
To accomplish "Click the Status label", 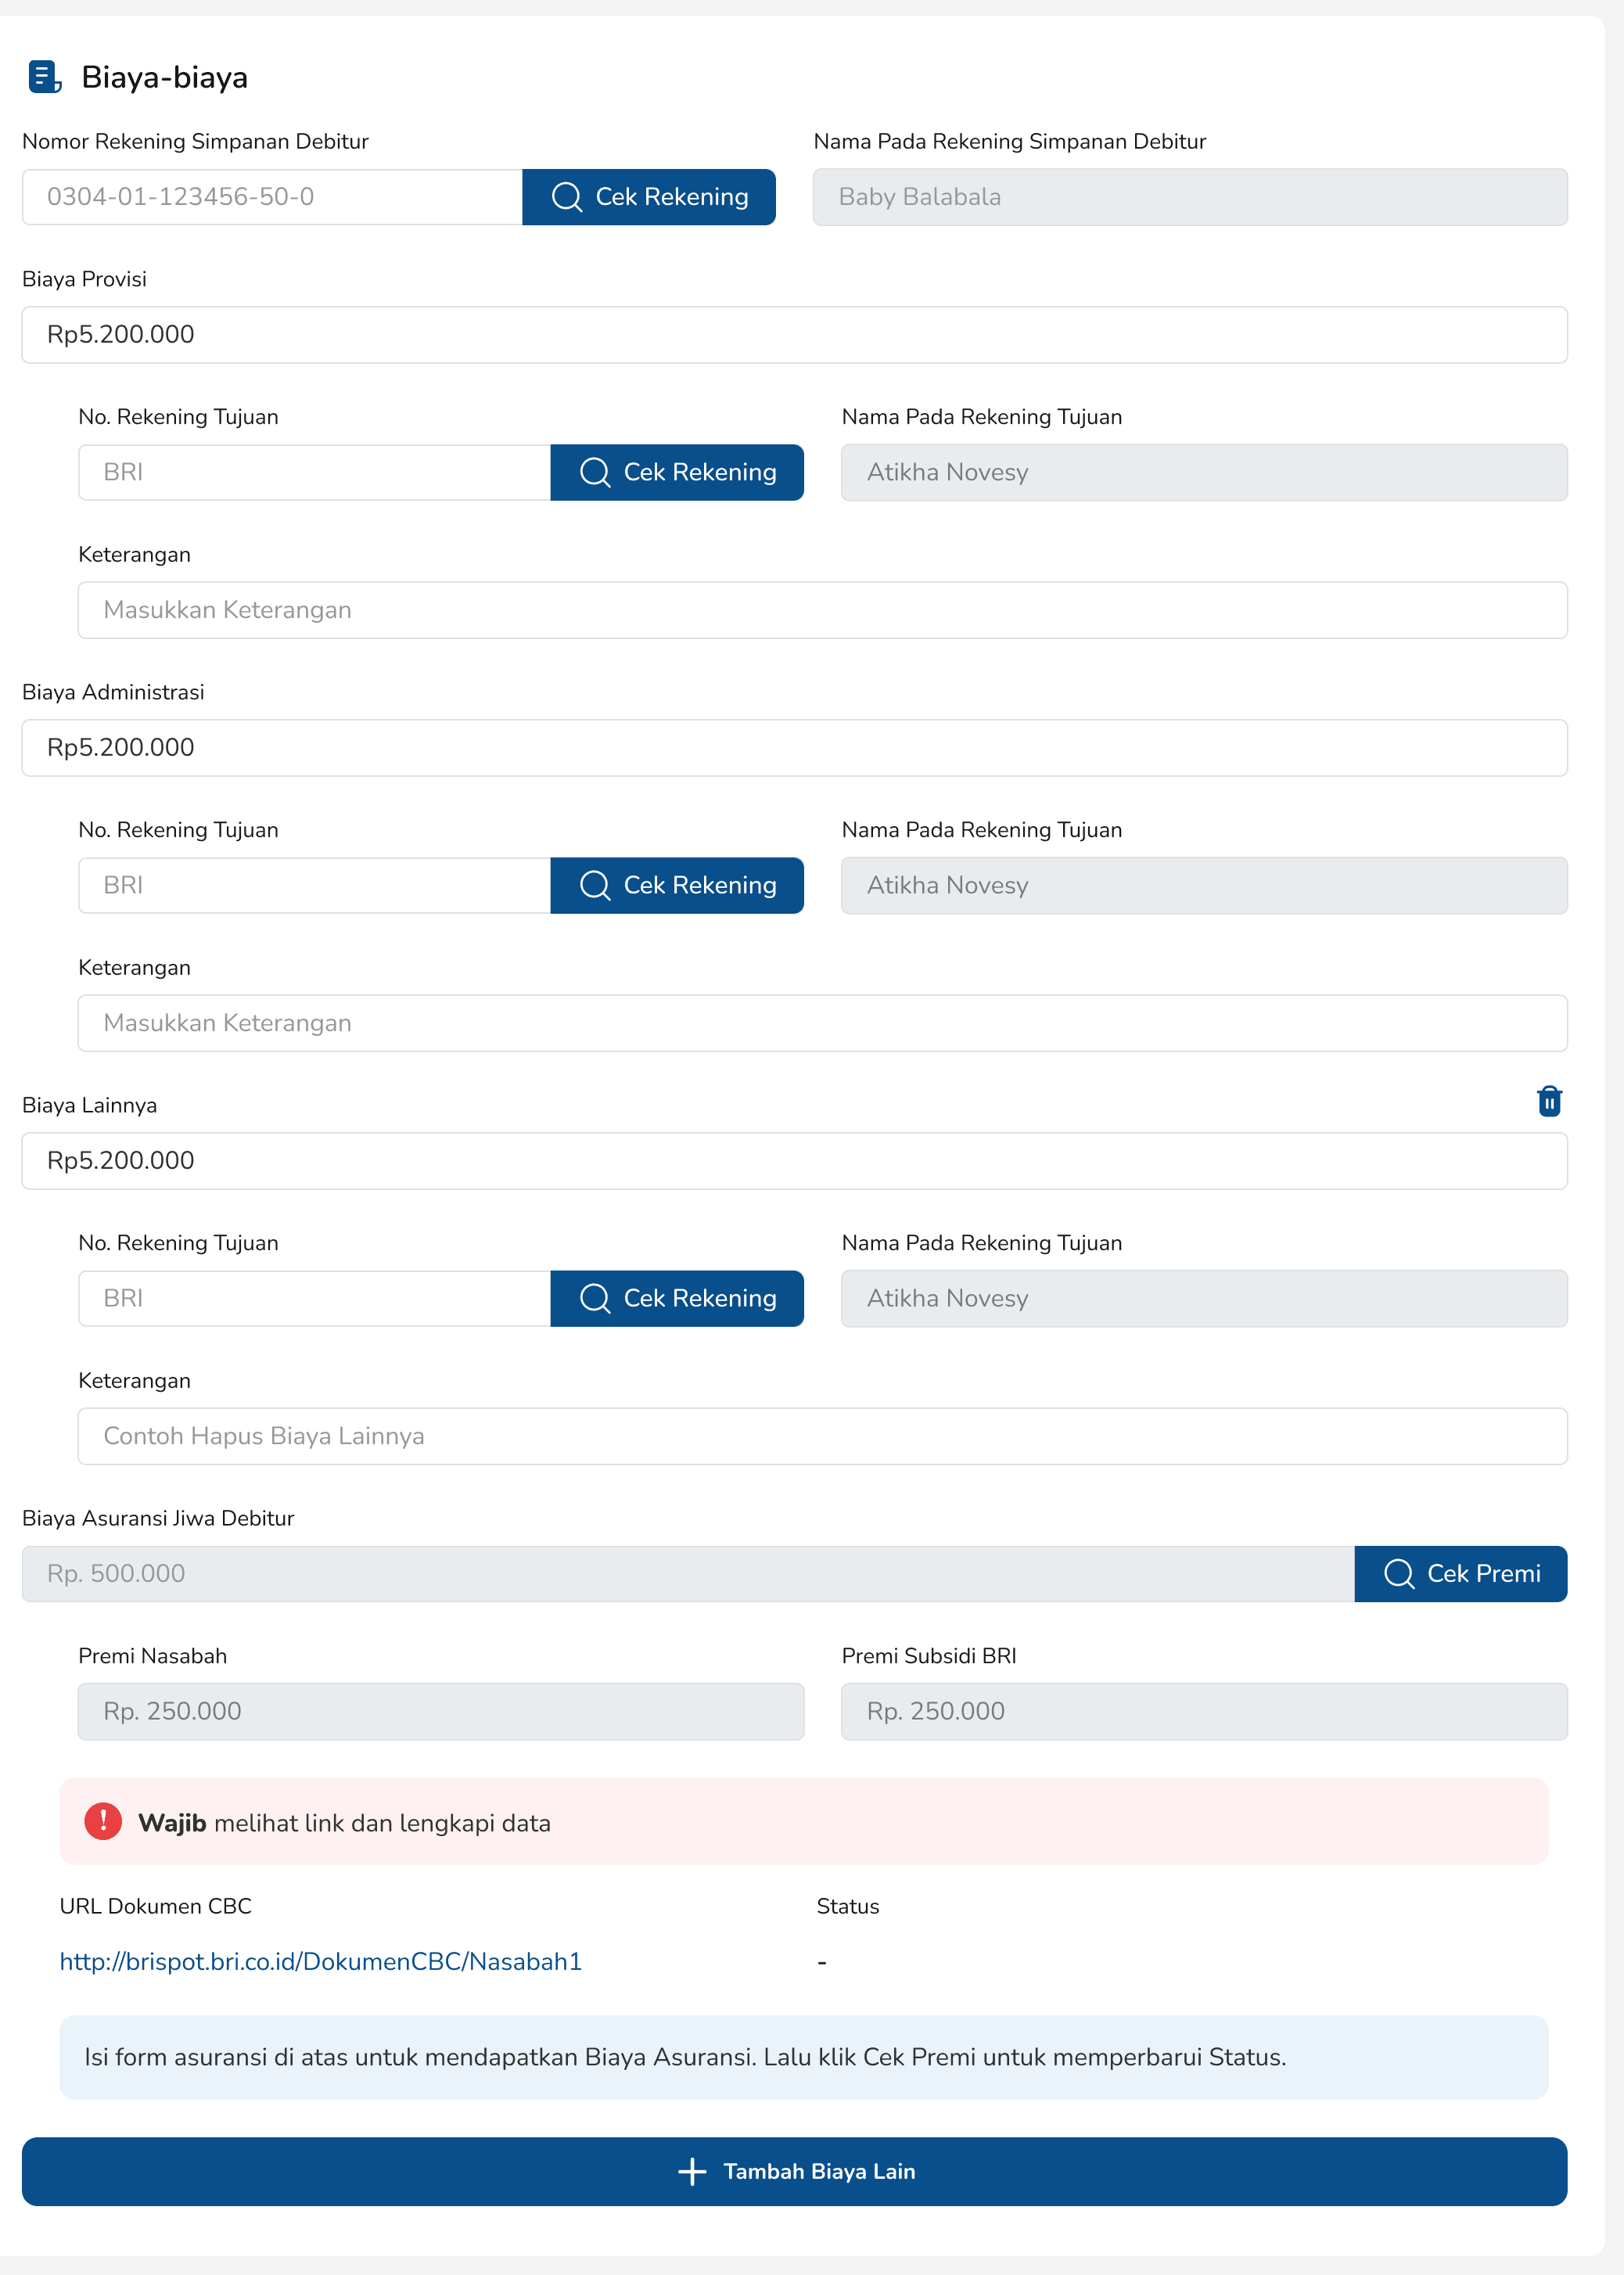I will [848, 1906].
